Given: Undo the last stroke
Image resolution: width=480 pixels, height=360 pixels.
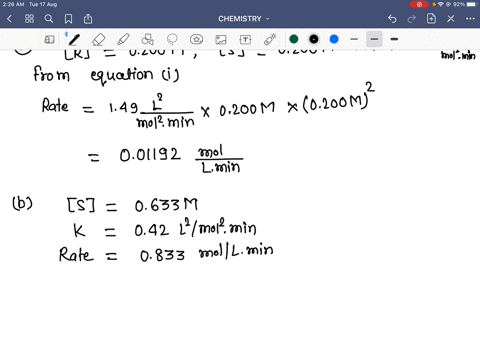Looking at the screenshot, I should [x=392, y=19].
